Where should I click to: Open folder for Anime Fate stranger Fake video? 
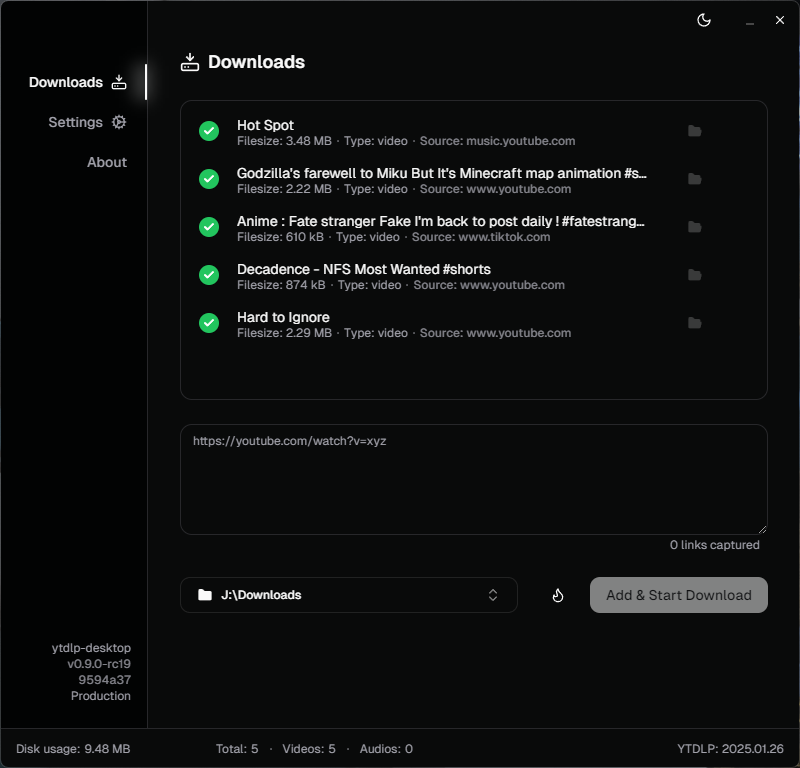point(694,227)
